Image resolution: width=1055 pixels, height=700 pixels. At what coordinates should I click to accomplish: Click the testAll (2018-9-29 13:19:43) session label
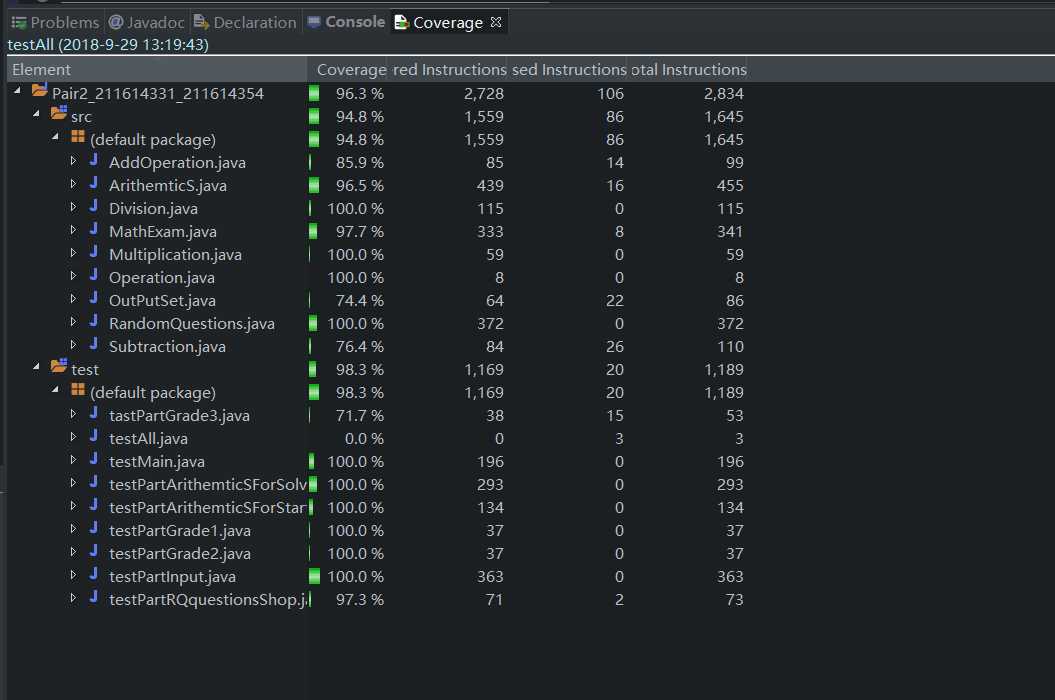pyautogui.click(x=108, y=44)
